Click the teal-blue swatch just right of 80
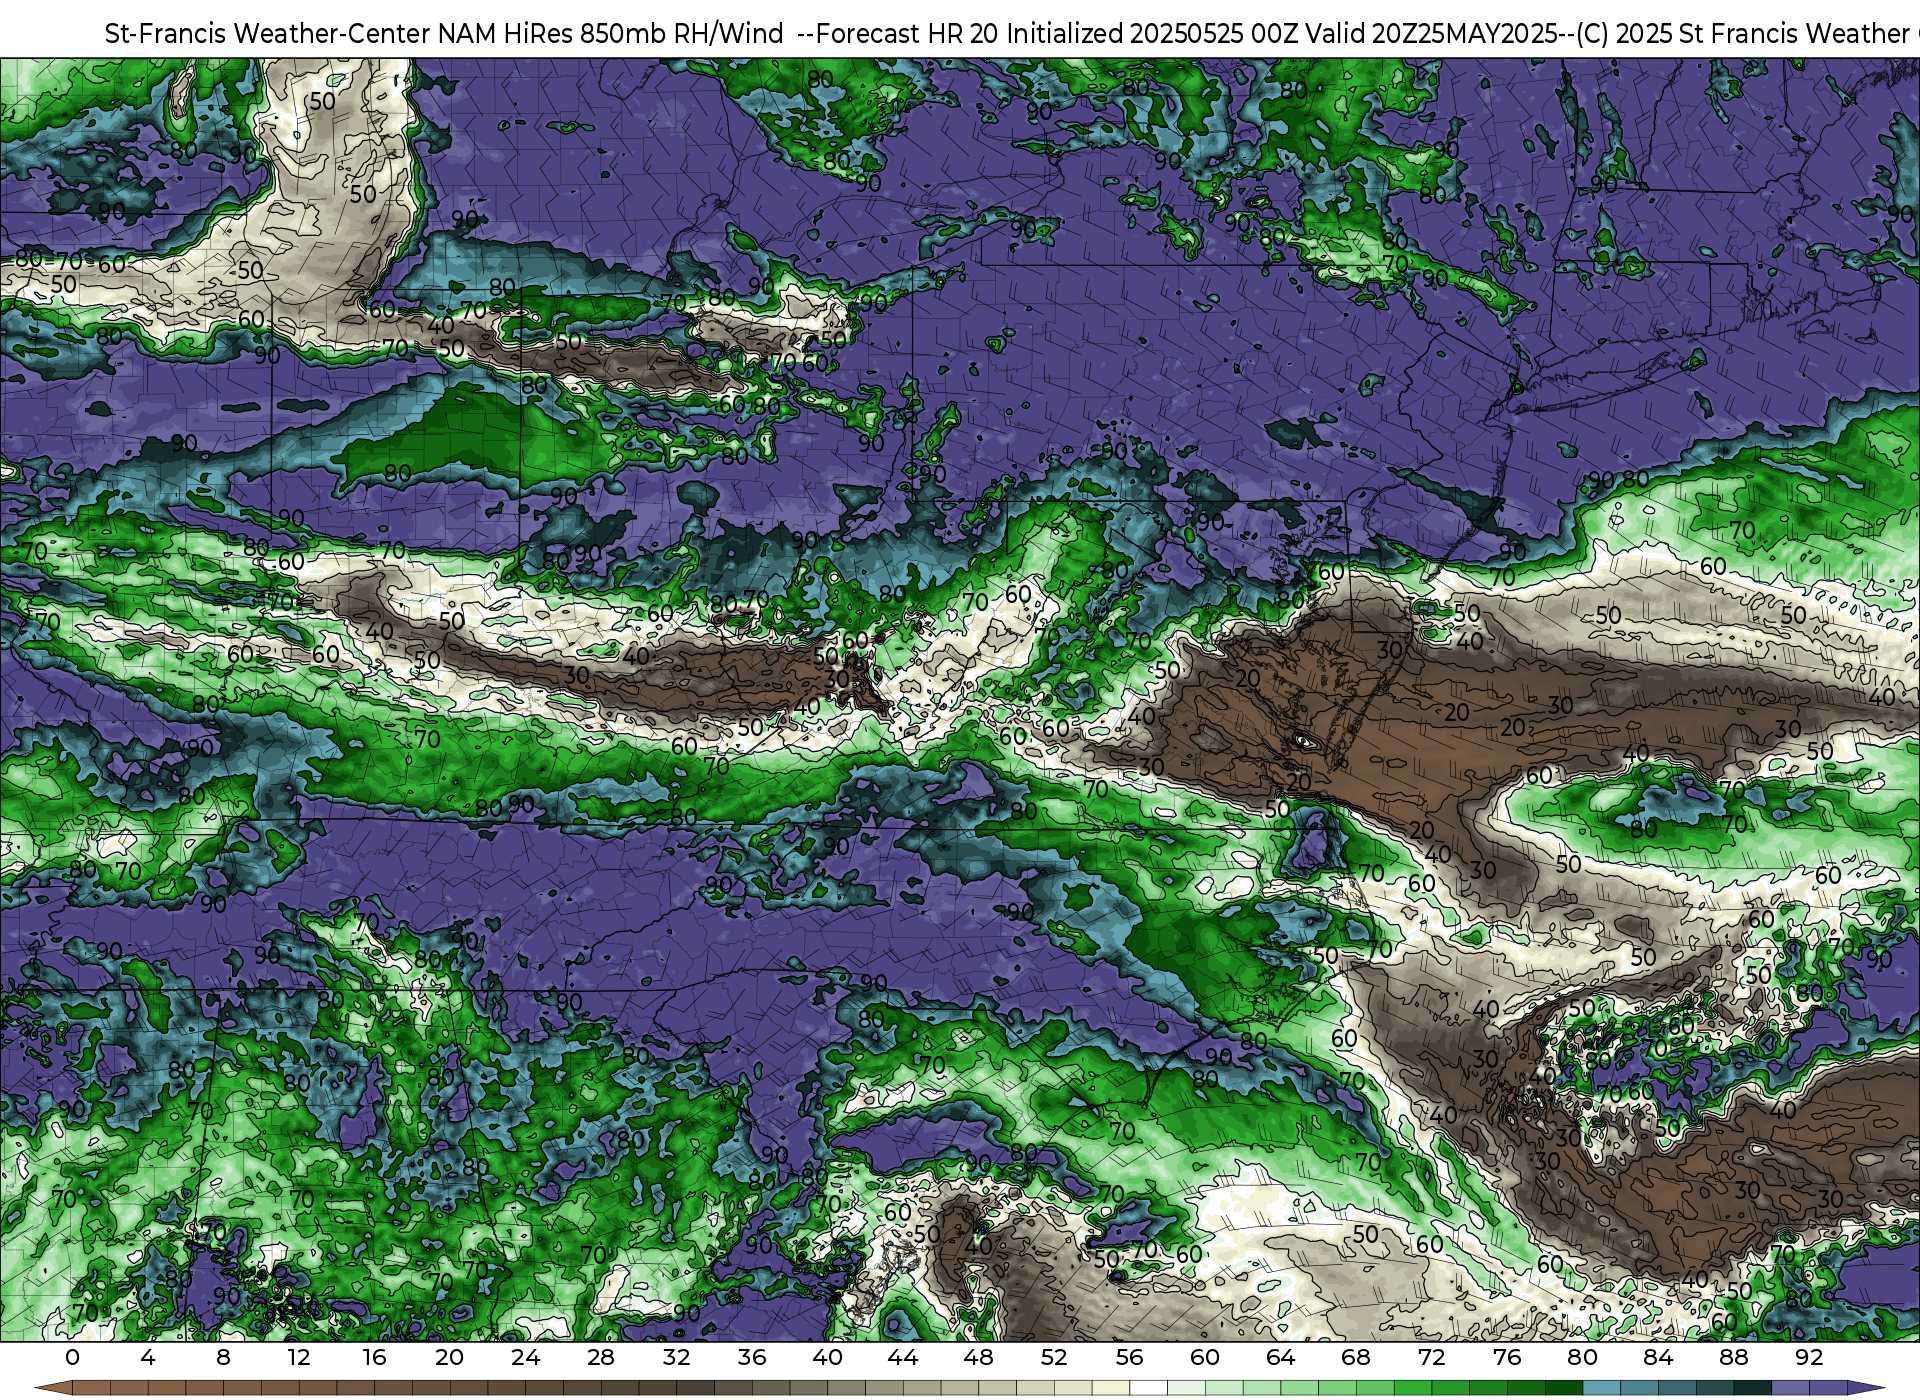 point(1602,1388)
